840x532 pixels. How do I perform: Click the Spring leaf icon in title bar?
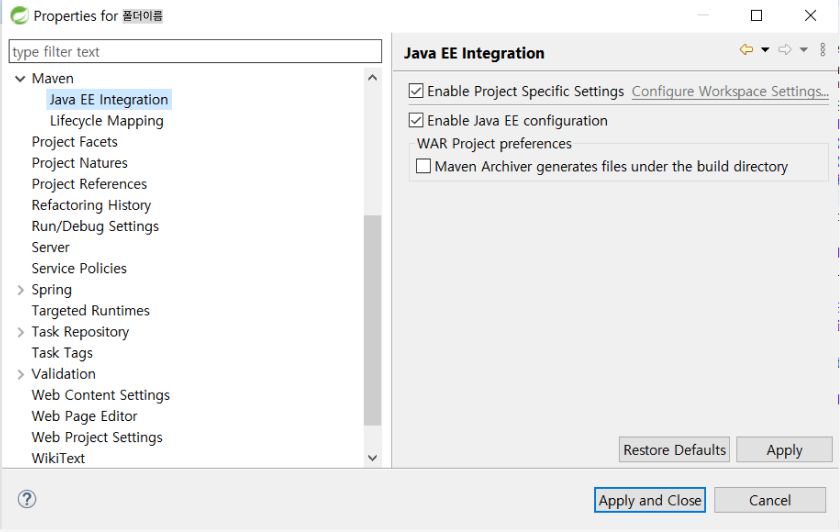pyautogui.click(x=19, y=16)
